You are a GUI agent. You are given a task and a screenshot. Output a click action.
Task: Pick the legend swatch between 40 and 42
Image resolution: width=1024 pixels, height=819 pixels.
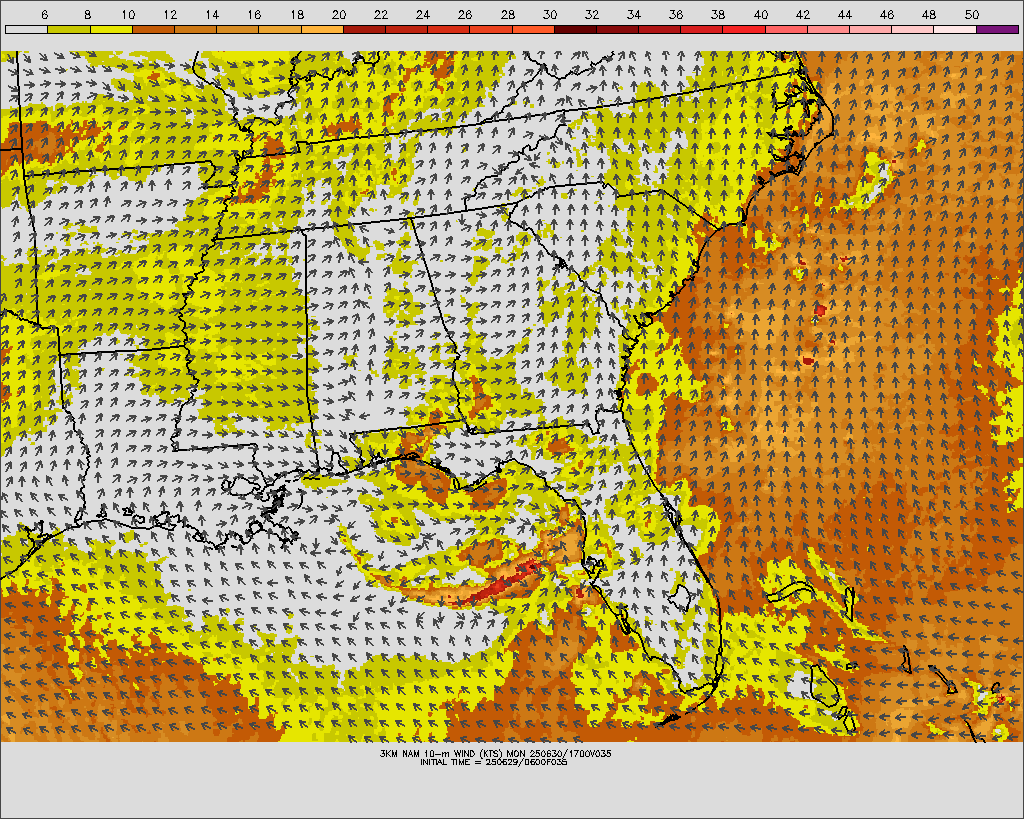tap(786, 29)
